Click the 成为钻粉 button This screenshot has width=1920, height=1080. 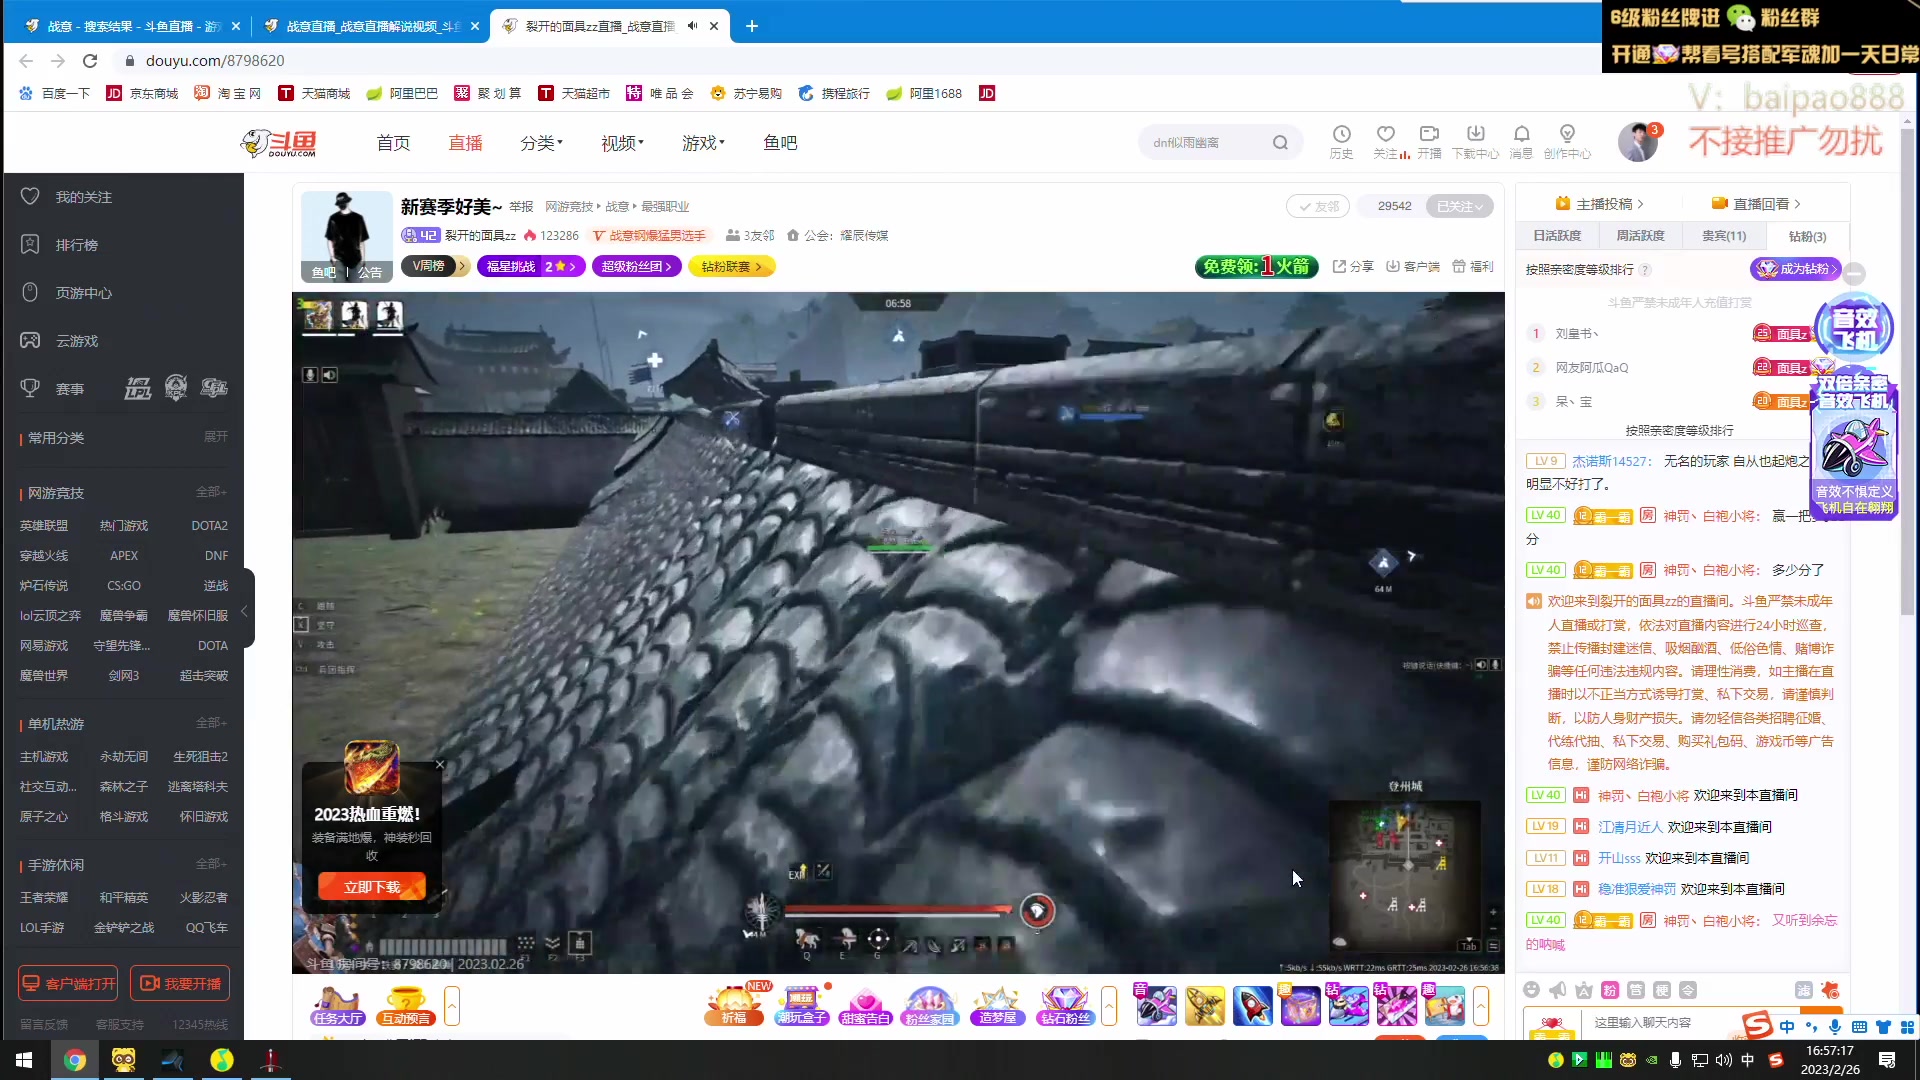(x=1796, y=269)
